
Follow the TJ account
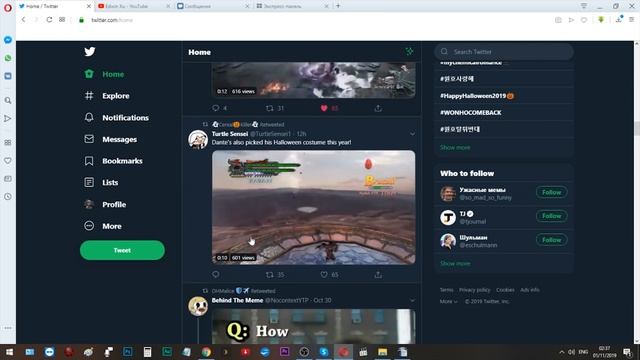pos(551,216)
